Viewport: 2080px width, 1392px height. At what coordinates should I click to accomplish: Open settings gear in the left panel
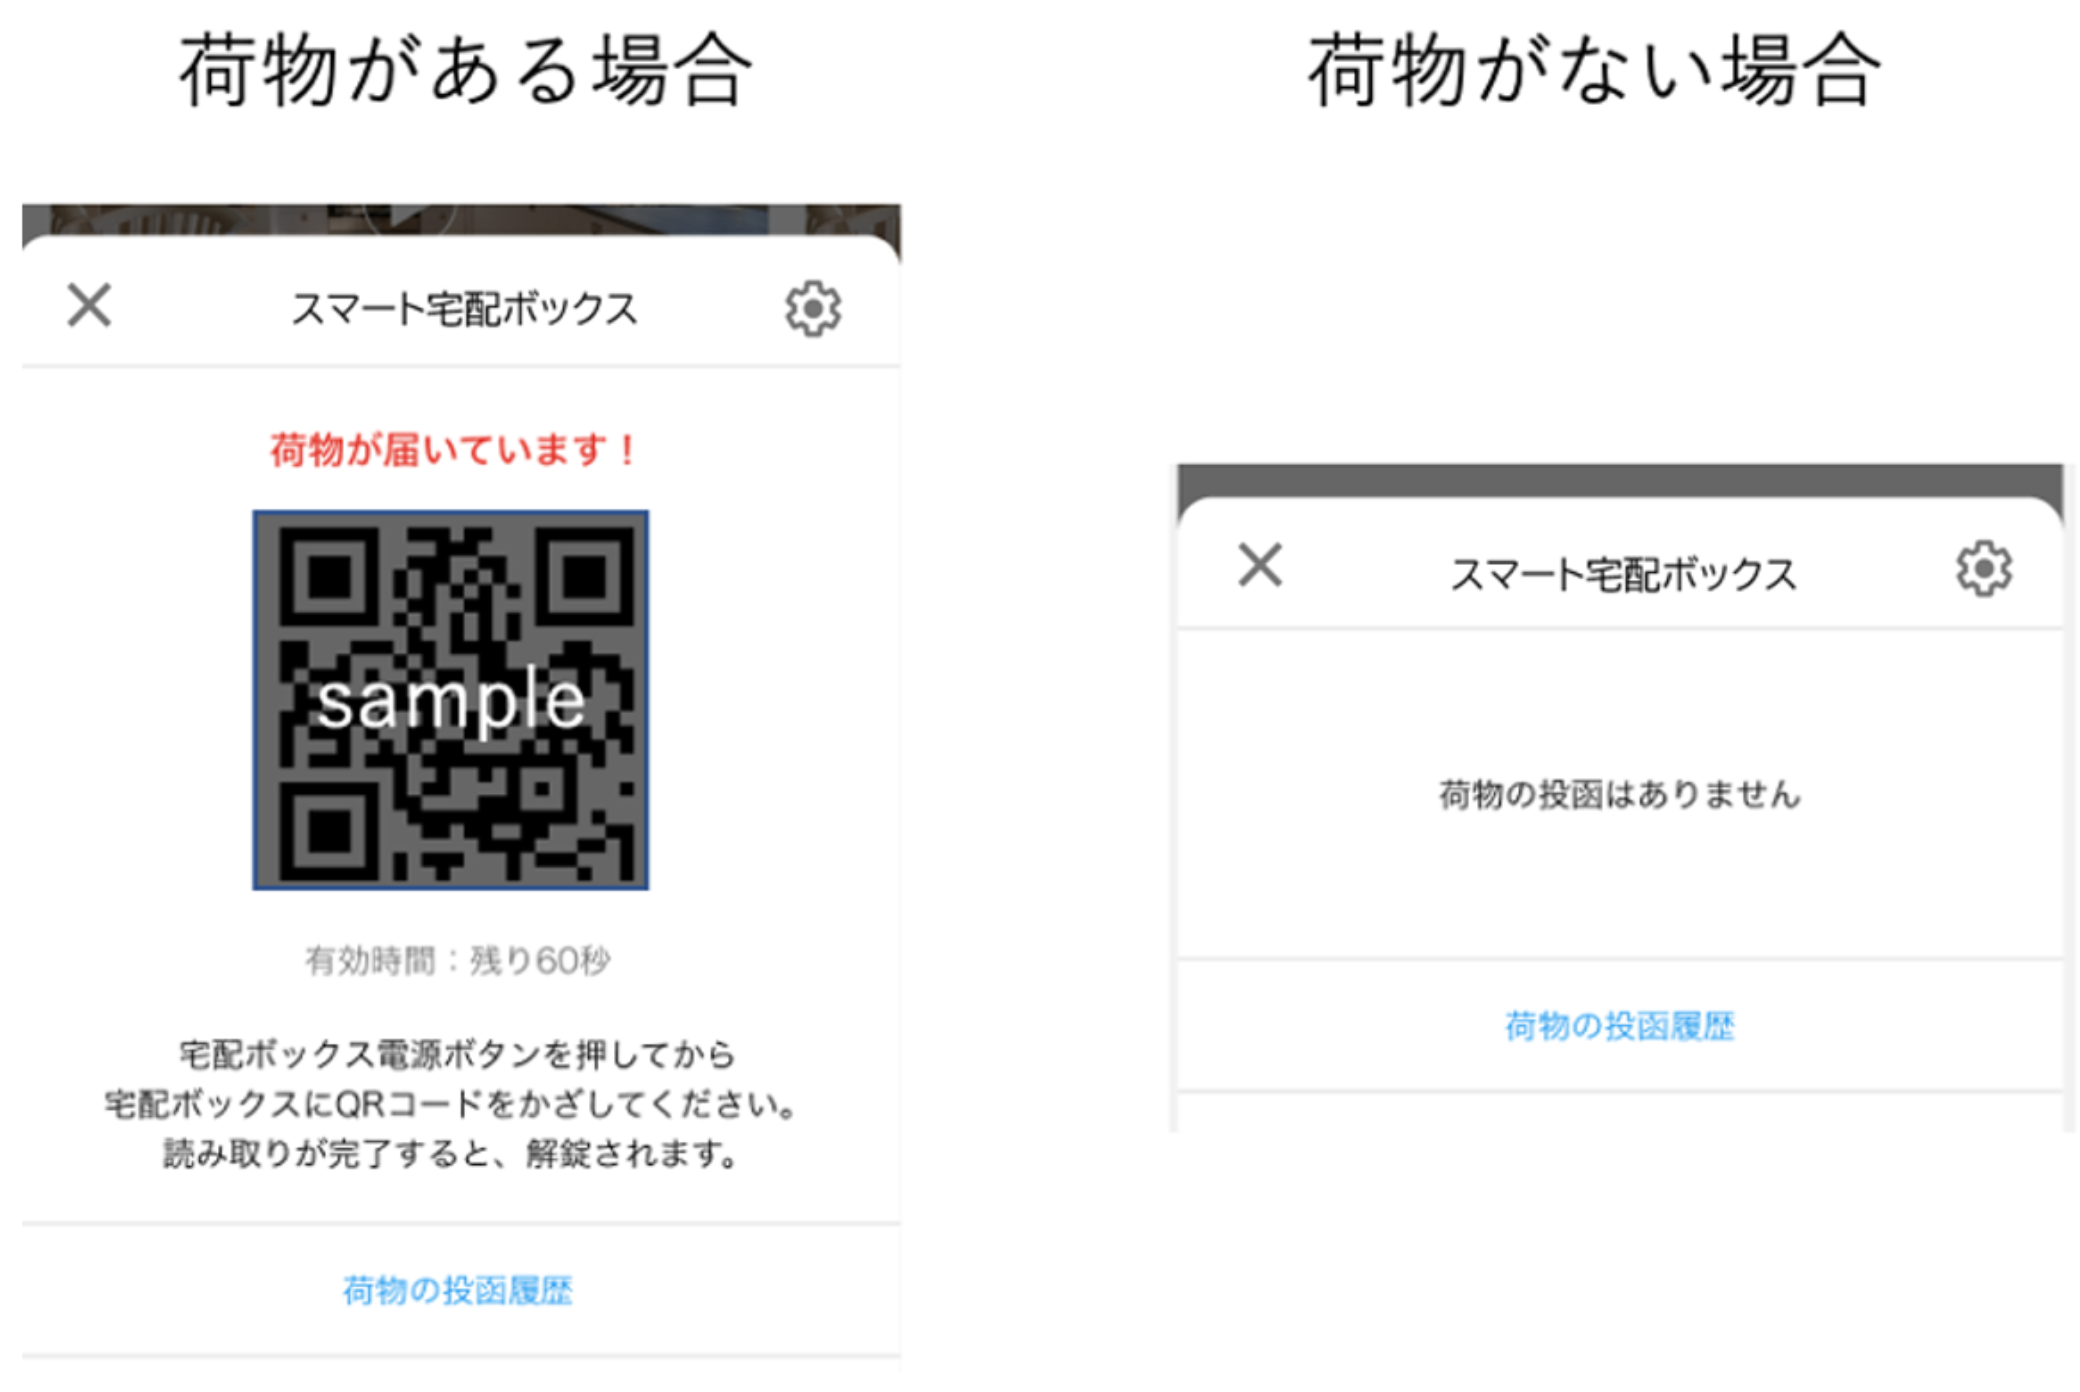click(x=812, y=308)
